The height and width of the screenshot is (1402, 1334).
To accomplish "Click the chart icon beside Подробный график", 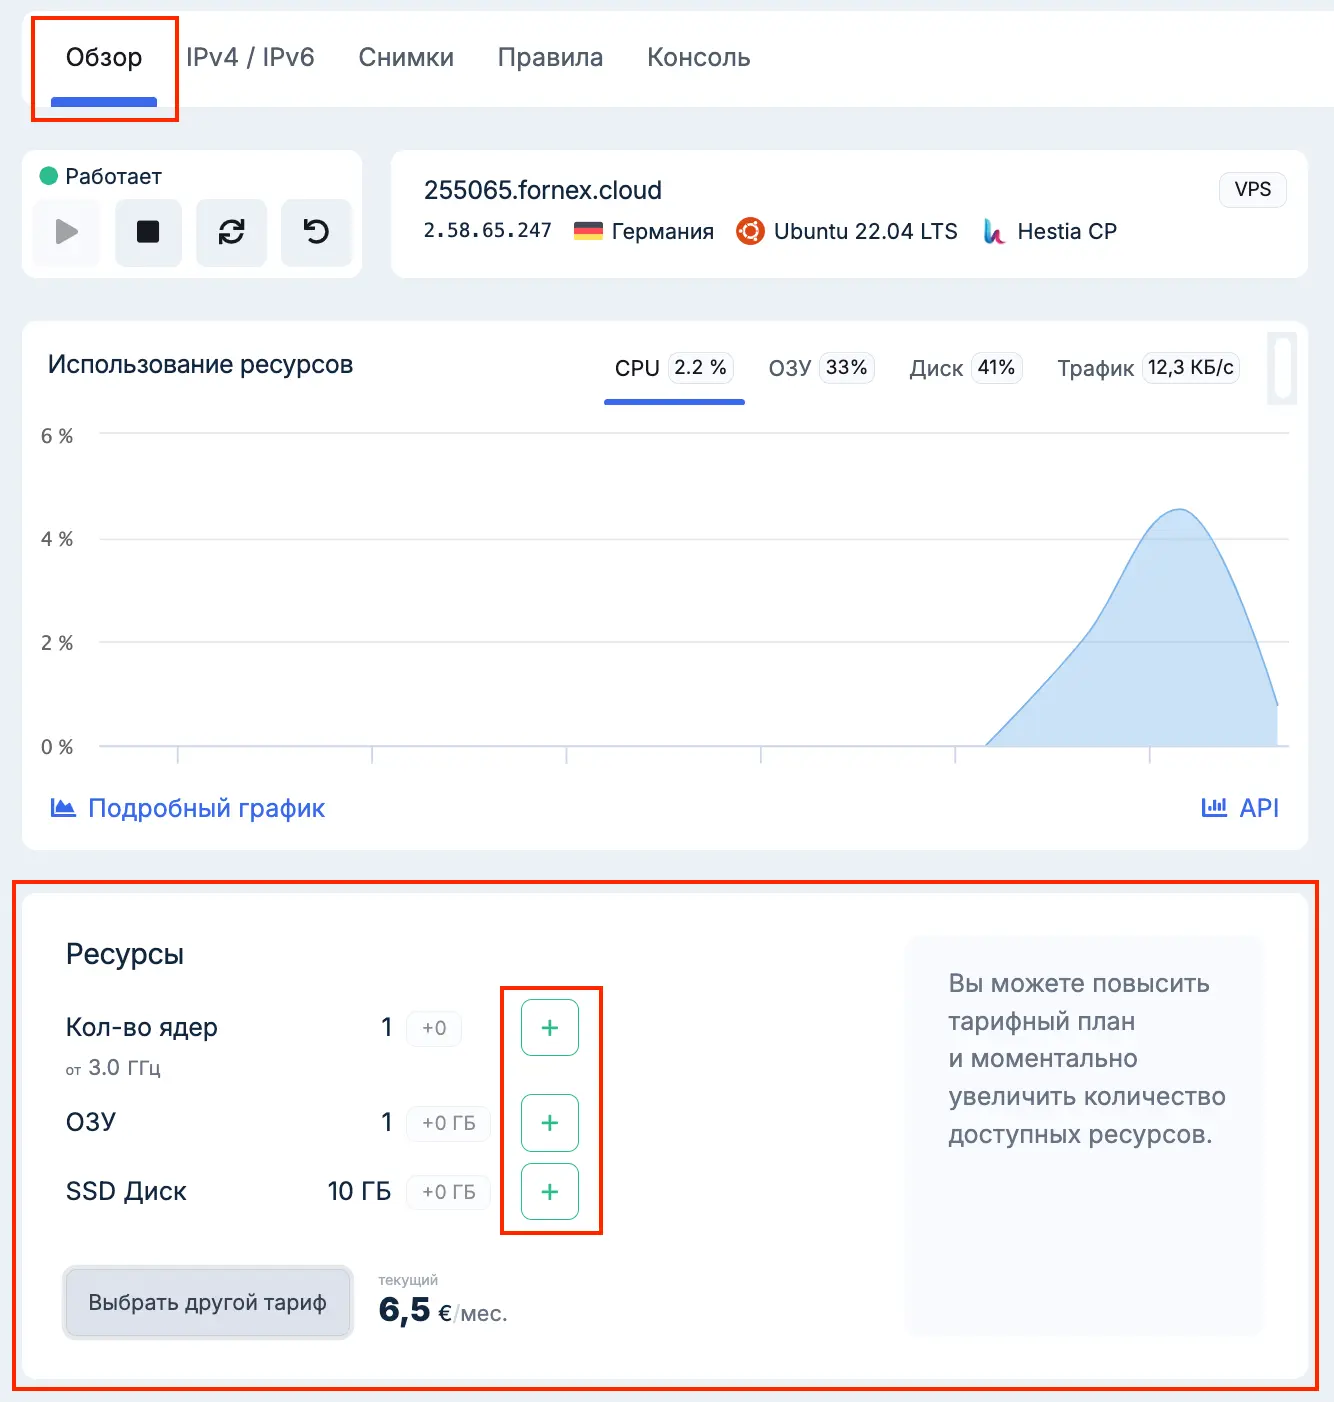I will pyautogui.click(x=63, y=808).
